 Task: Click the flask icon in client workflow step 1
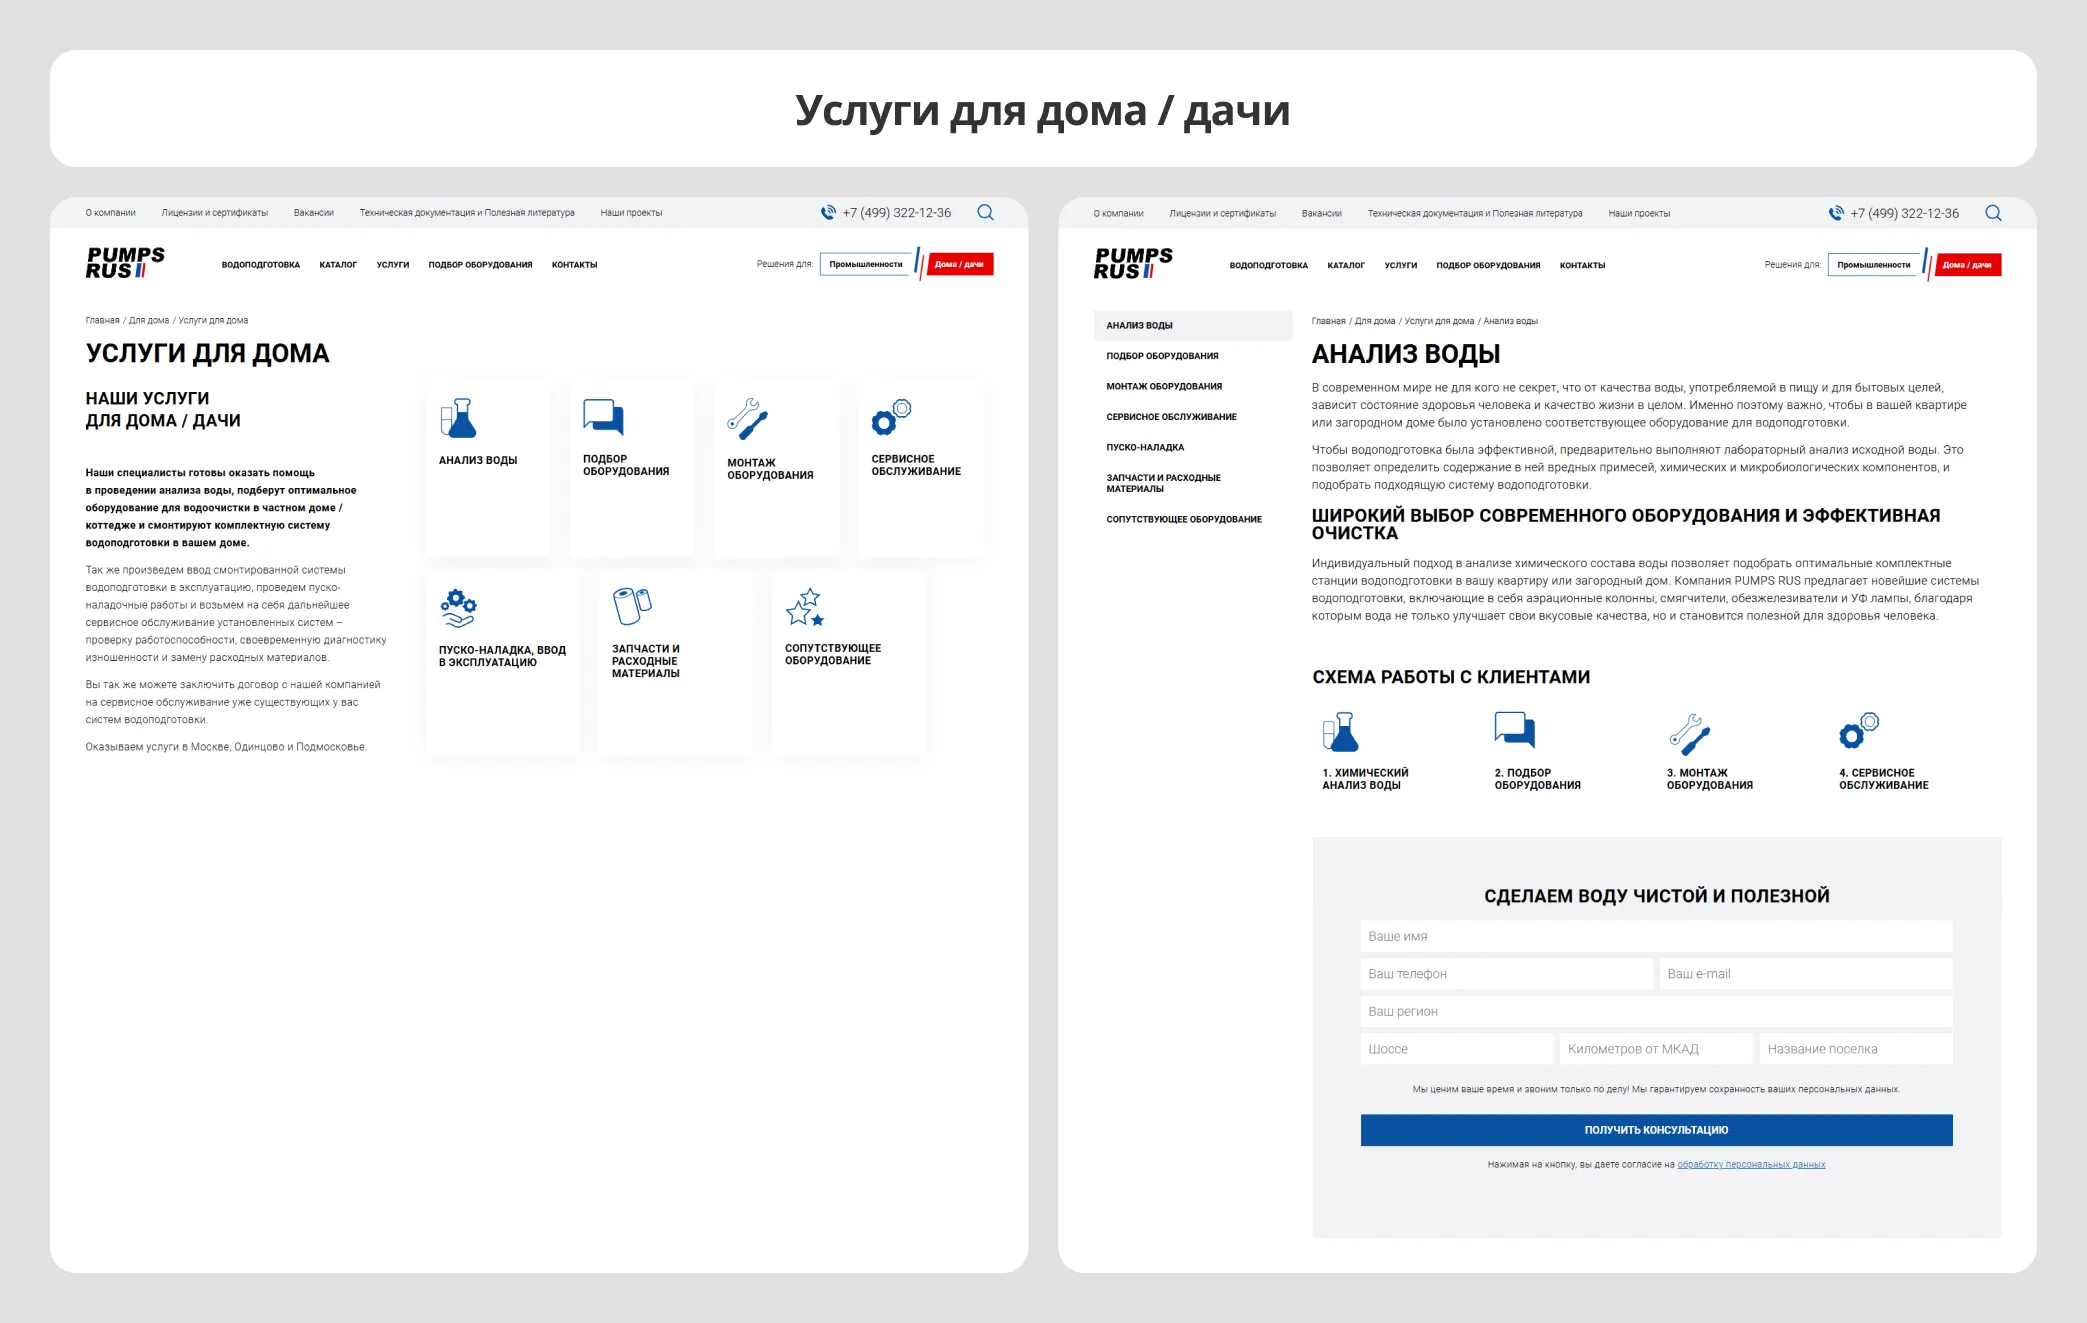(1341, 732)
